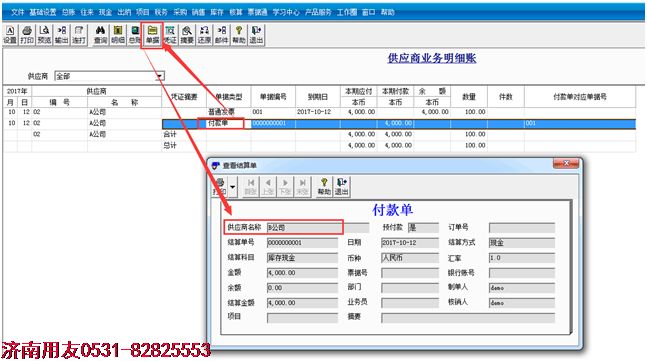Click the 日期 field 2017-10-12 in dialog
Screen dimensions: 647x361
coord(410,243)
